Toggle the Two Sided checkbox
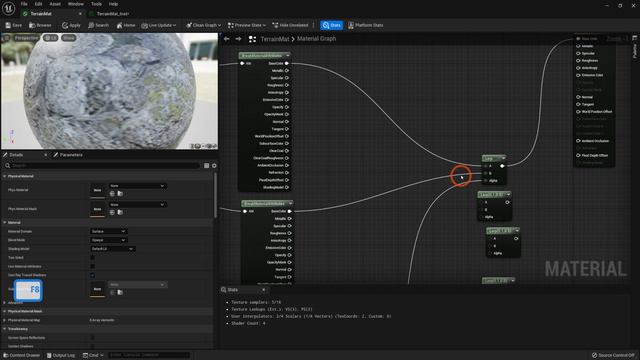This screenshot has width=640, height=360. click(x=92, y=258)
